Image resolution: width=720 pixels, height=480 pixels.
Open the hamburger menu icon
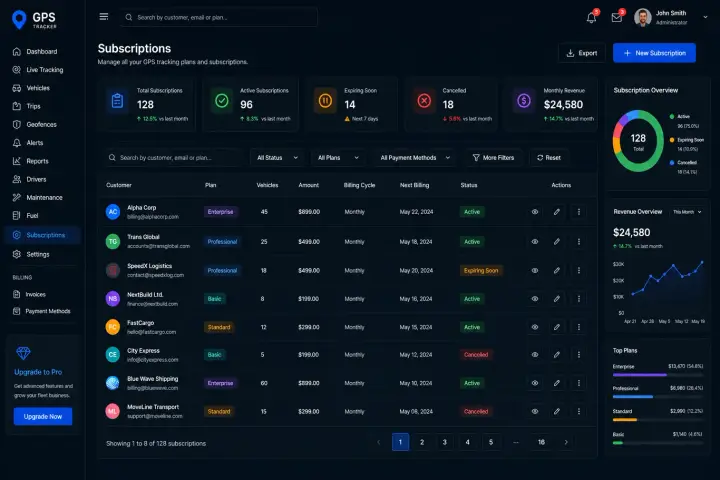(x=104, y=17)
